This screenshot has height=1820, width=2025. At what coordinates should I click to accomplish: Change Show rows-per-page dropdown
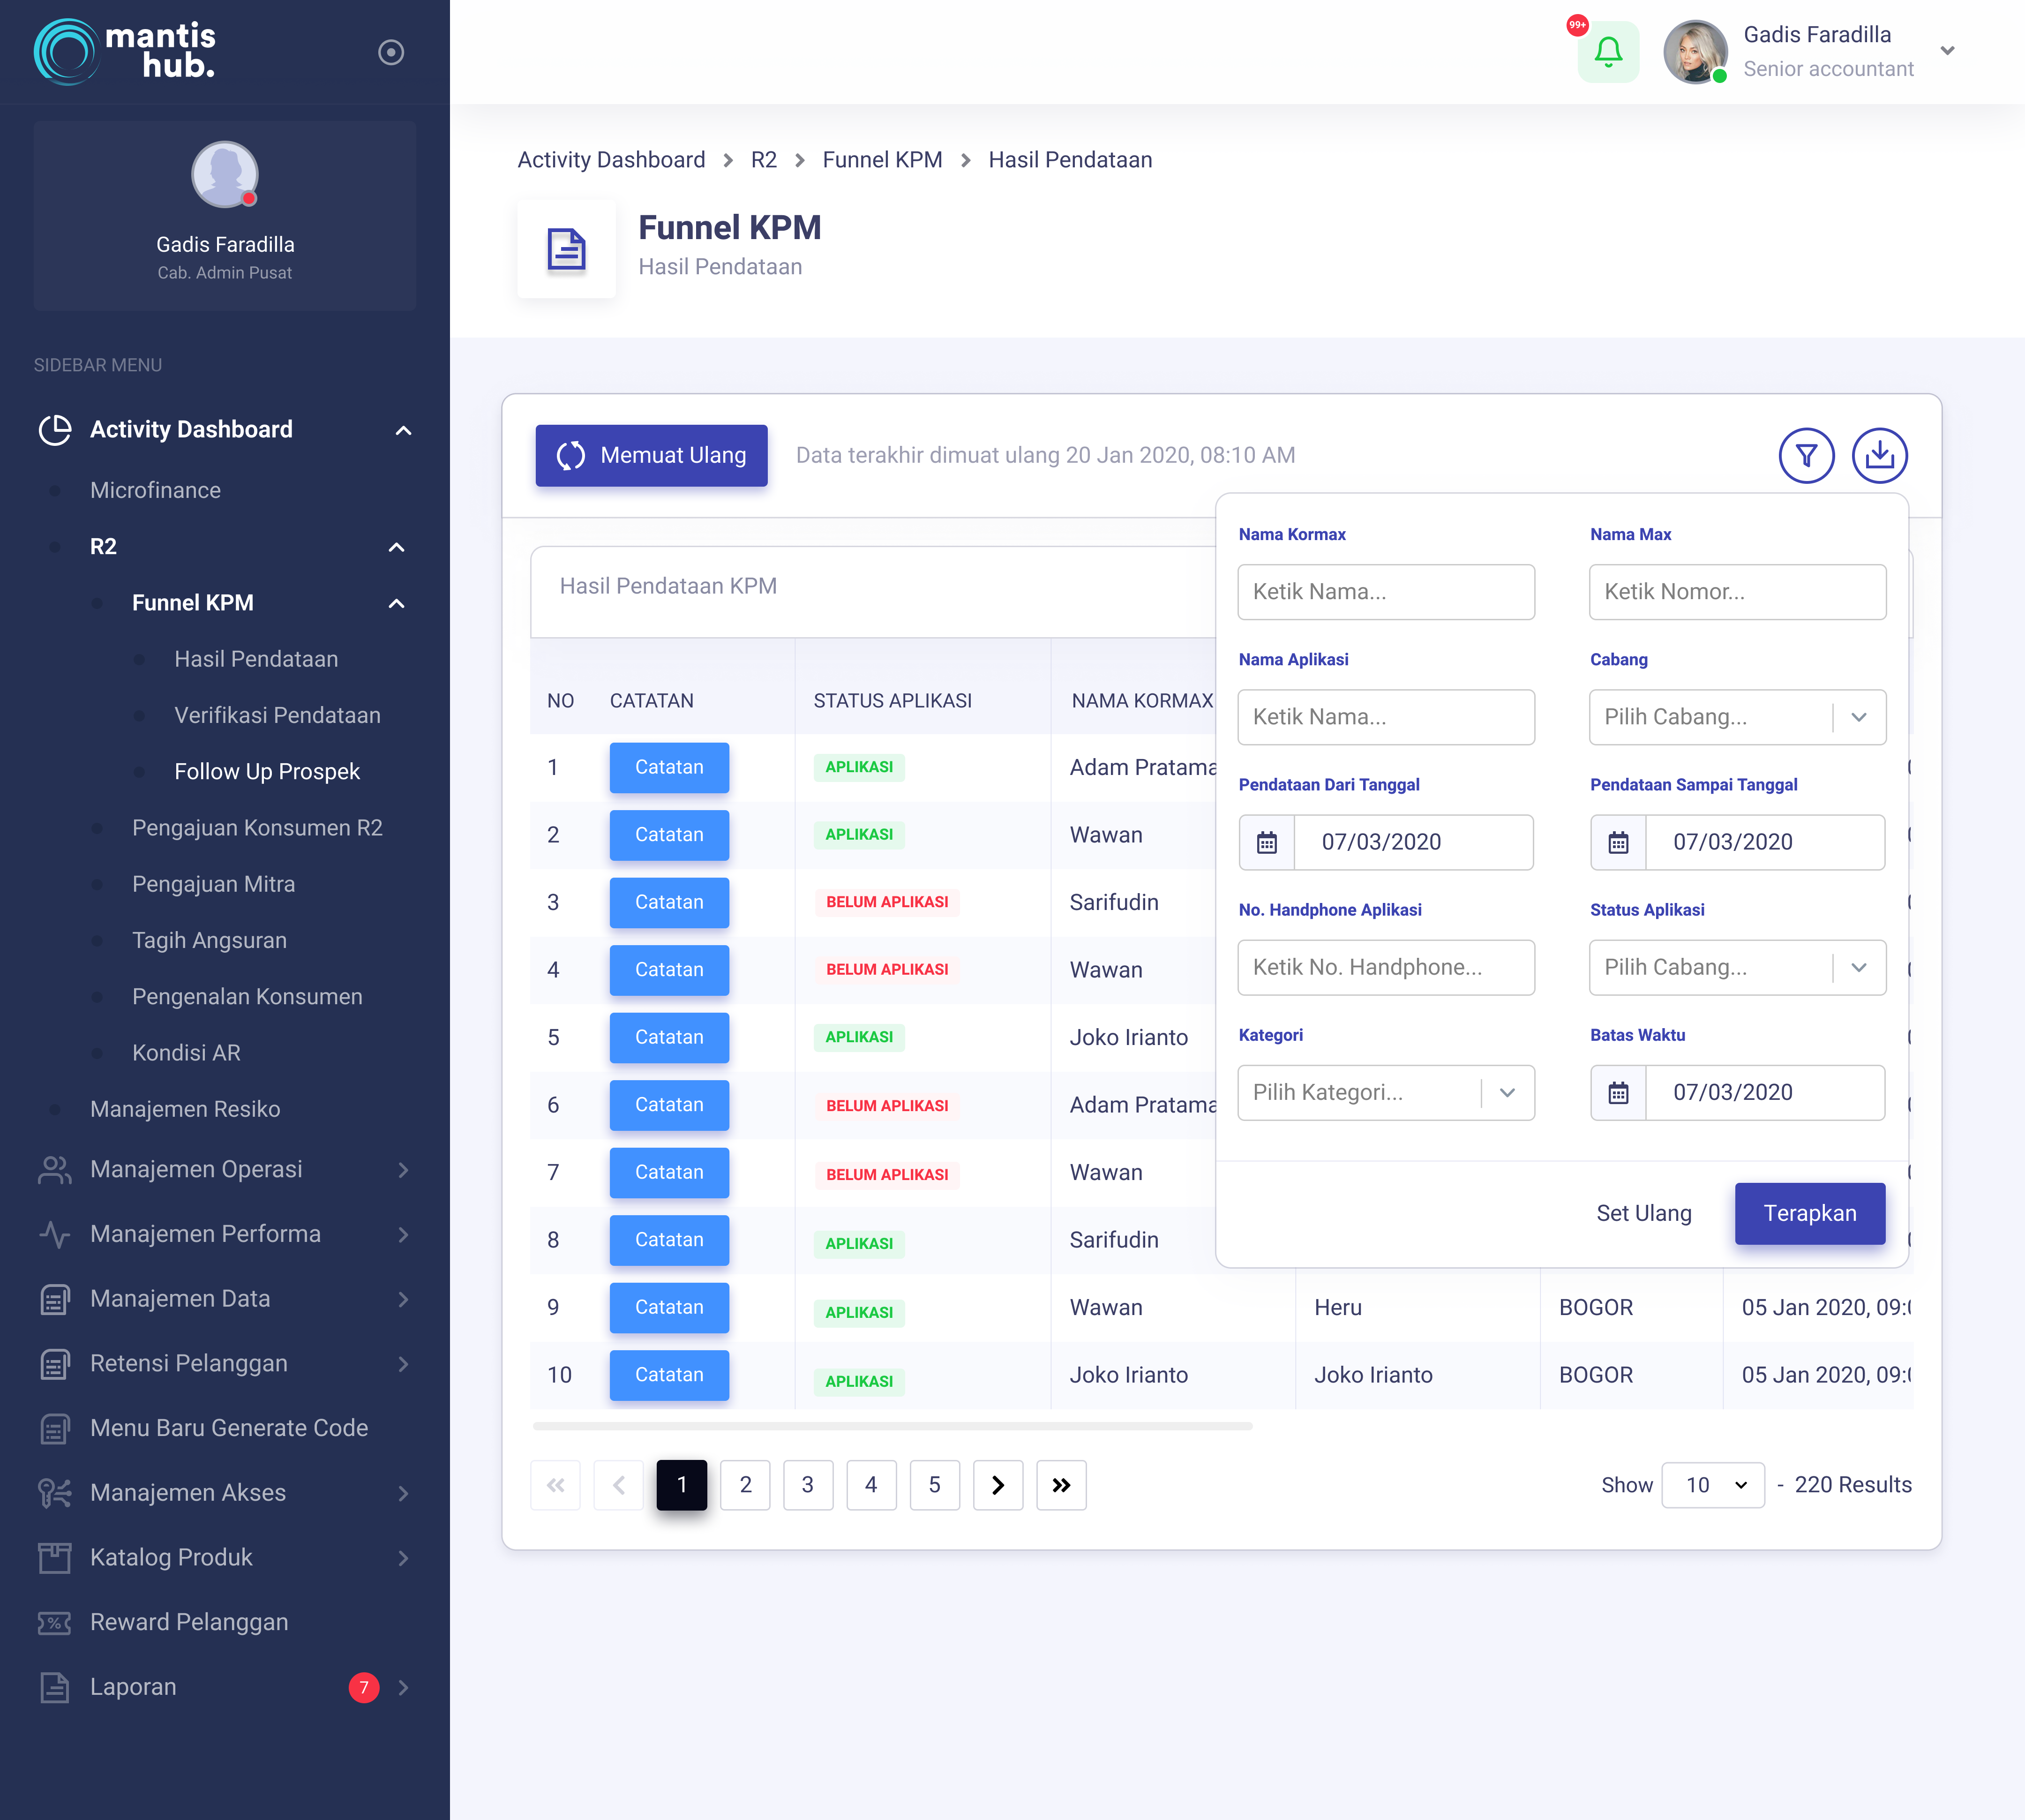(x=1712, y=1485)
